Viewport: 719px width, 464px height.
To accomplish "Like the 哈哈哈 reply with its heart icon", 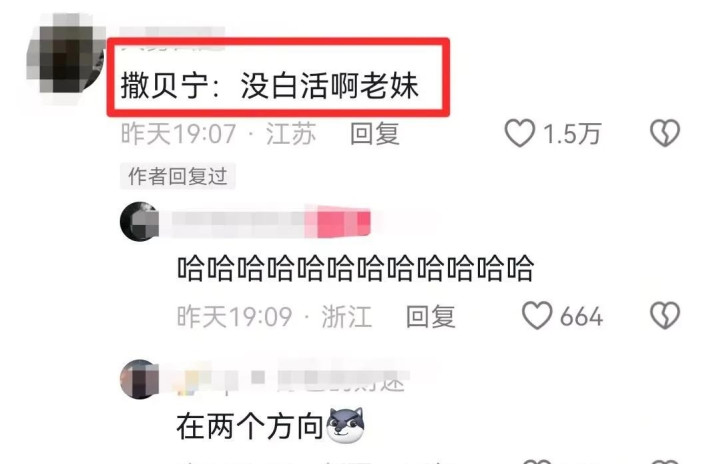I will tap(537, 316).
